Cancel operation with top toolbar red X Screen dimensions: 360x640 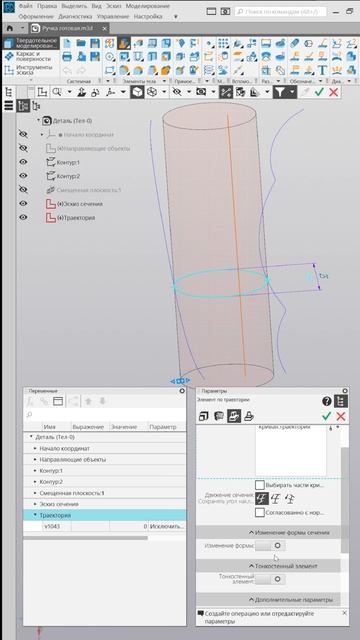333,92
